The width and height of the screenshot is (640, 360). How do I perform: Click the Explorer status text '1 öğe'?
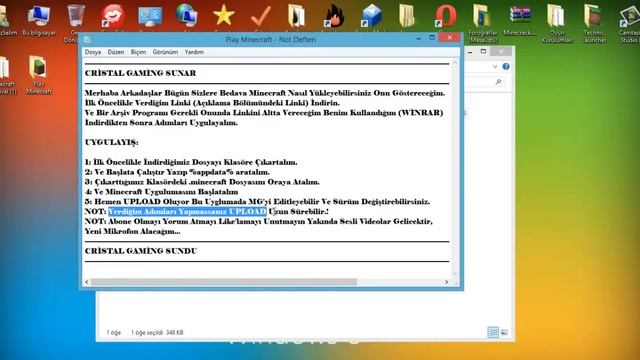113,333
